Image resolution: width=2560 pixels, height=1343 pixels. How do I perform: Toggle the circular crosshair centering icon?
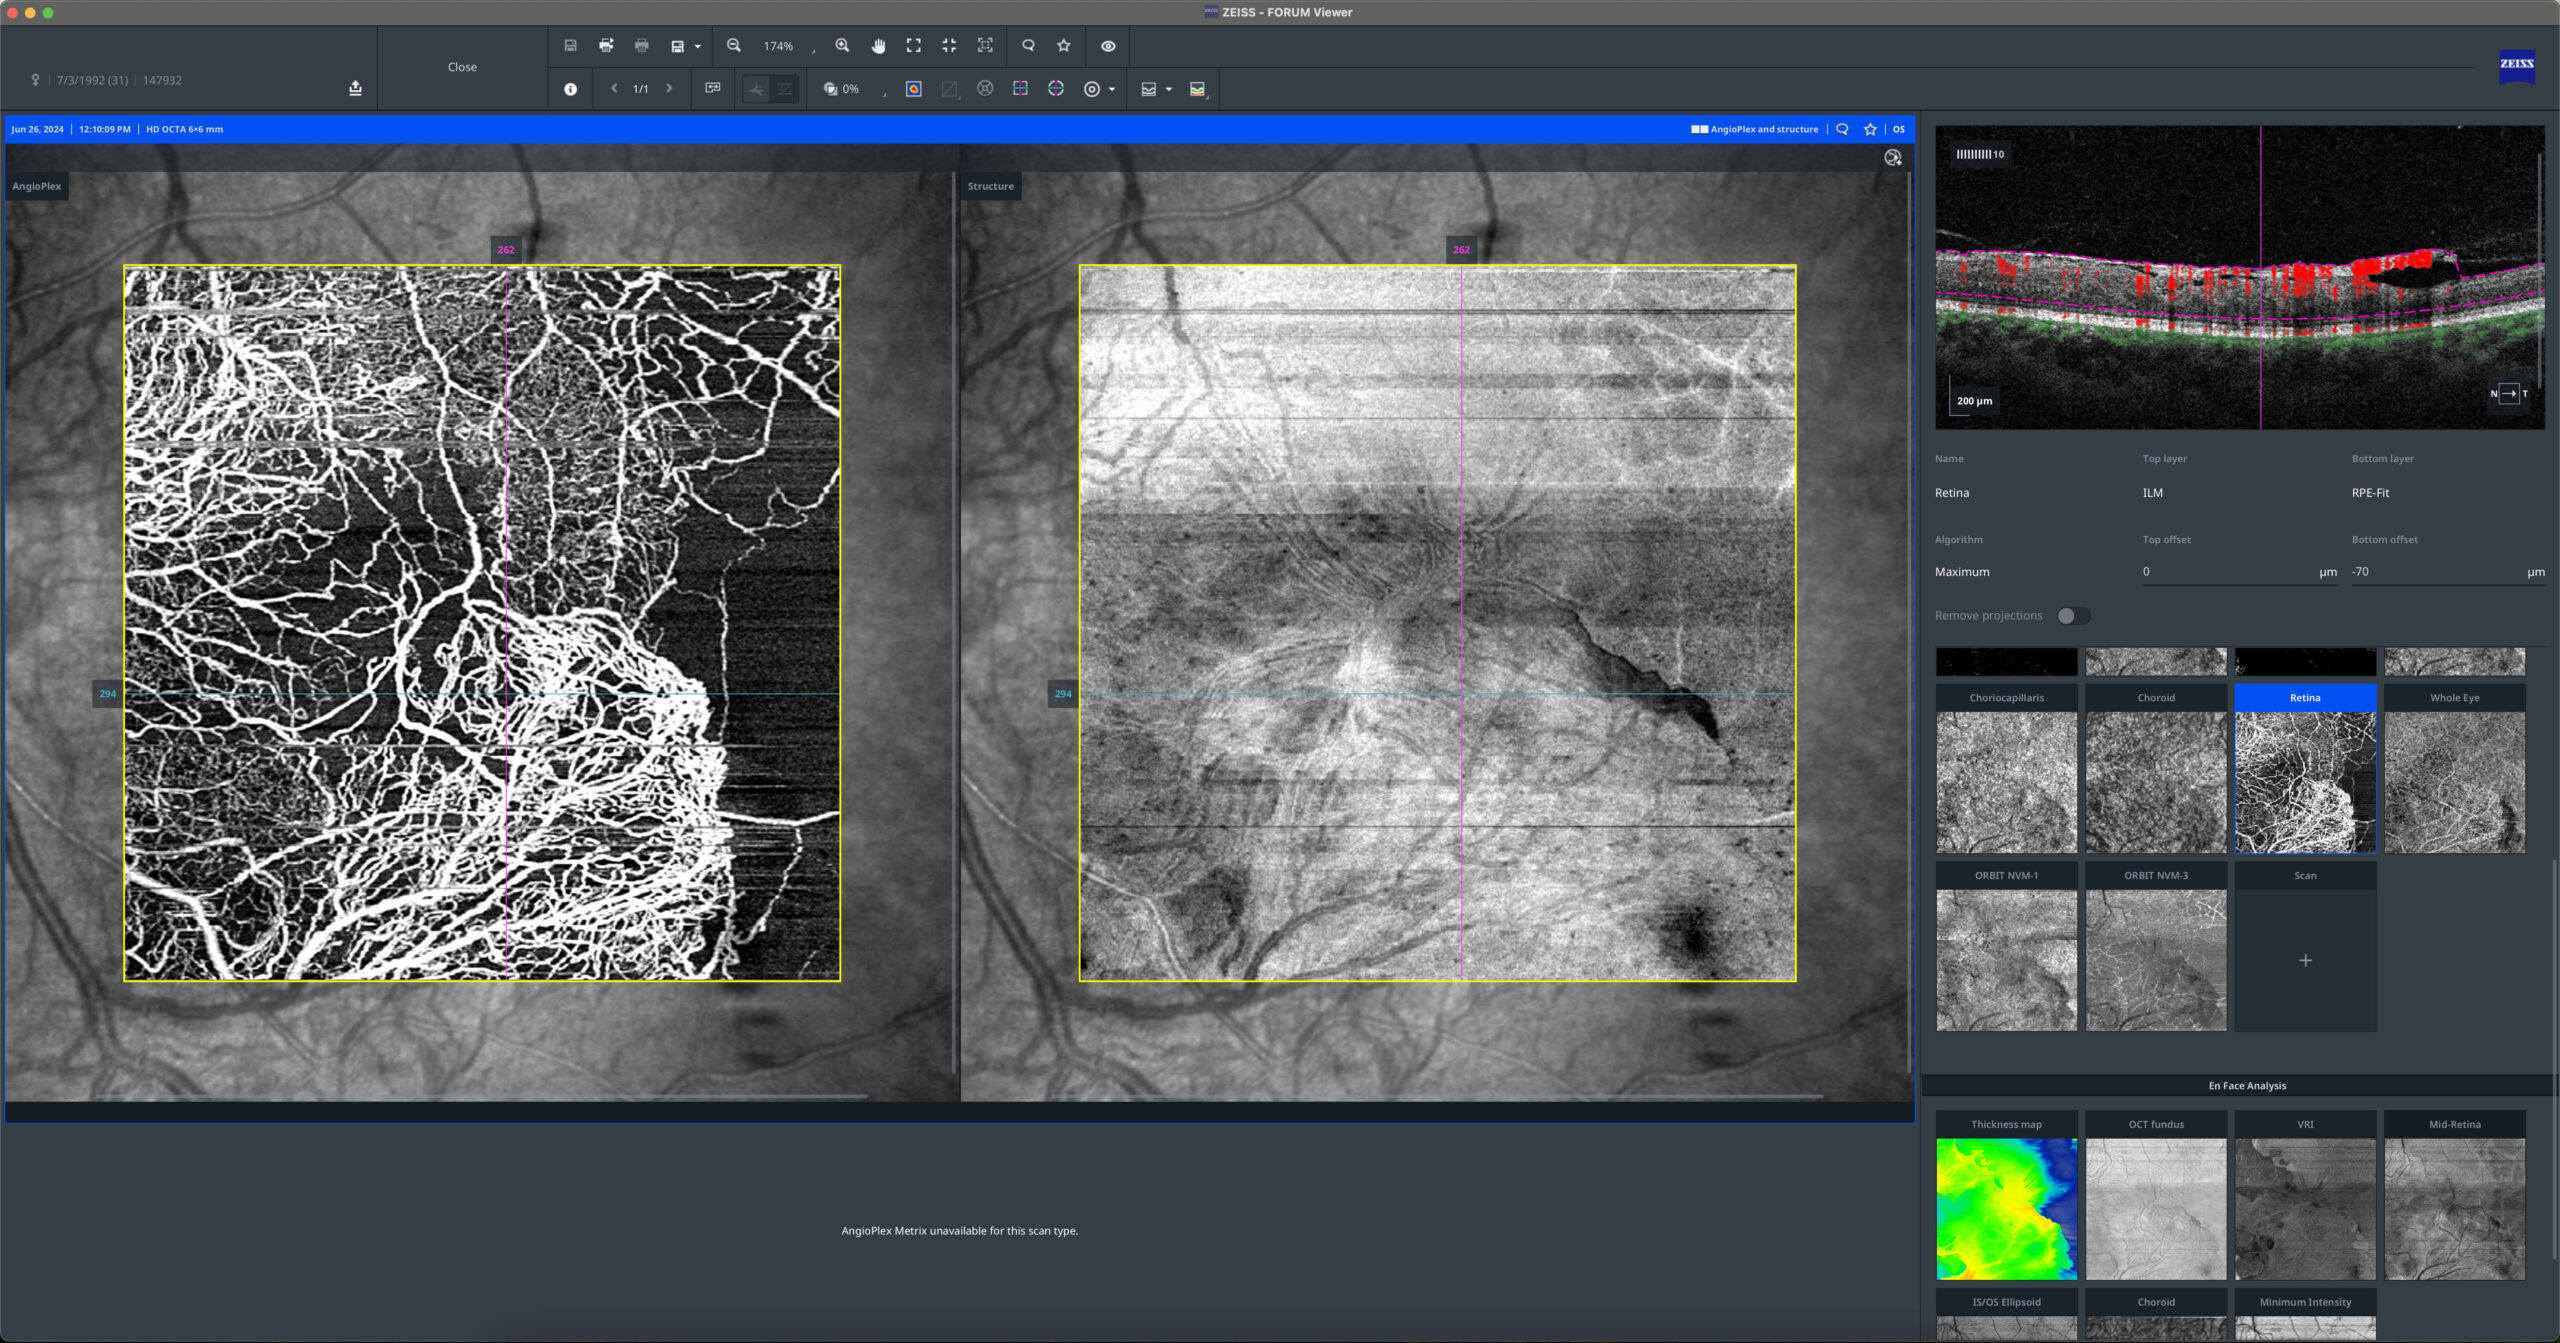point(1056,88)
